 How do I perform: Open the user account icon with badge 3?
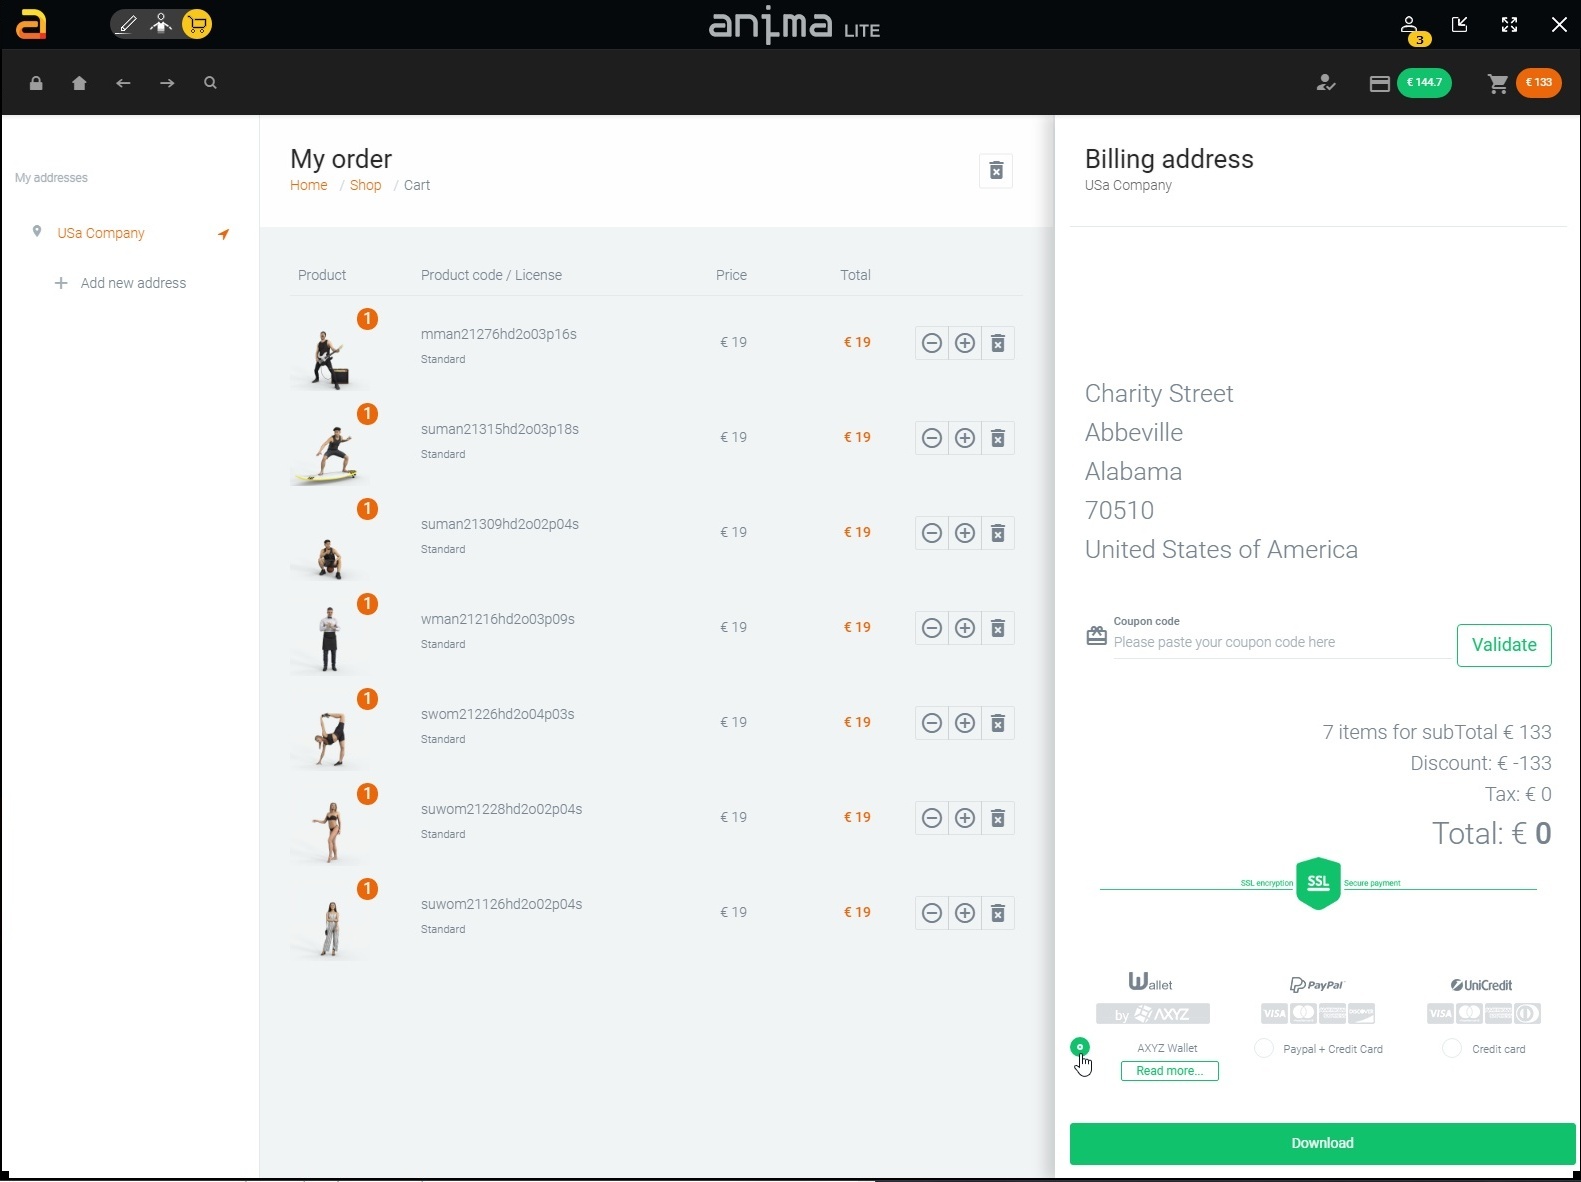[1409, 25]
